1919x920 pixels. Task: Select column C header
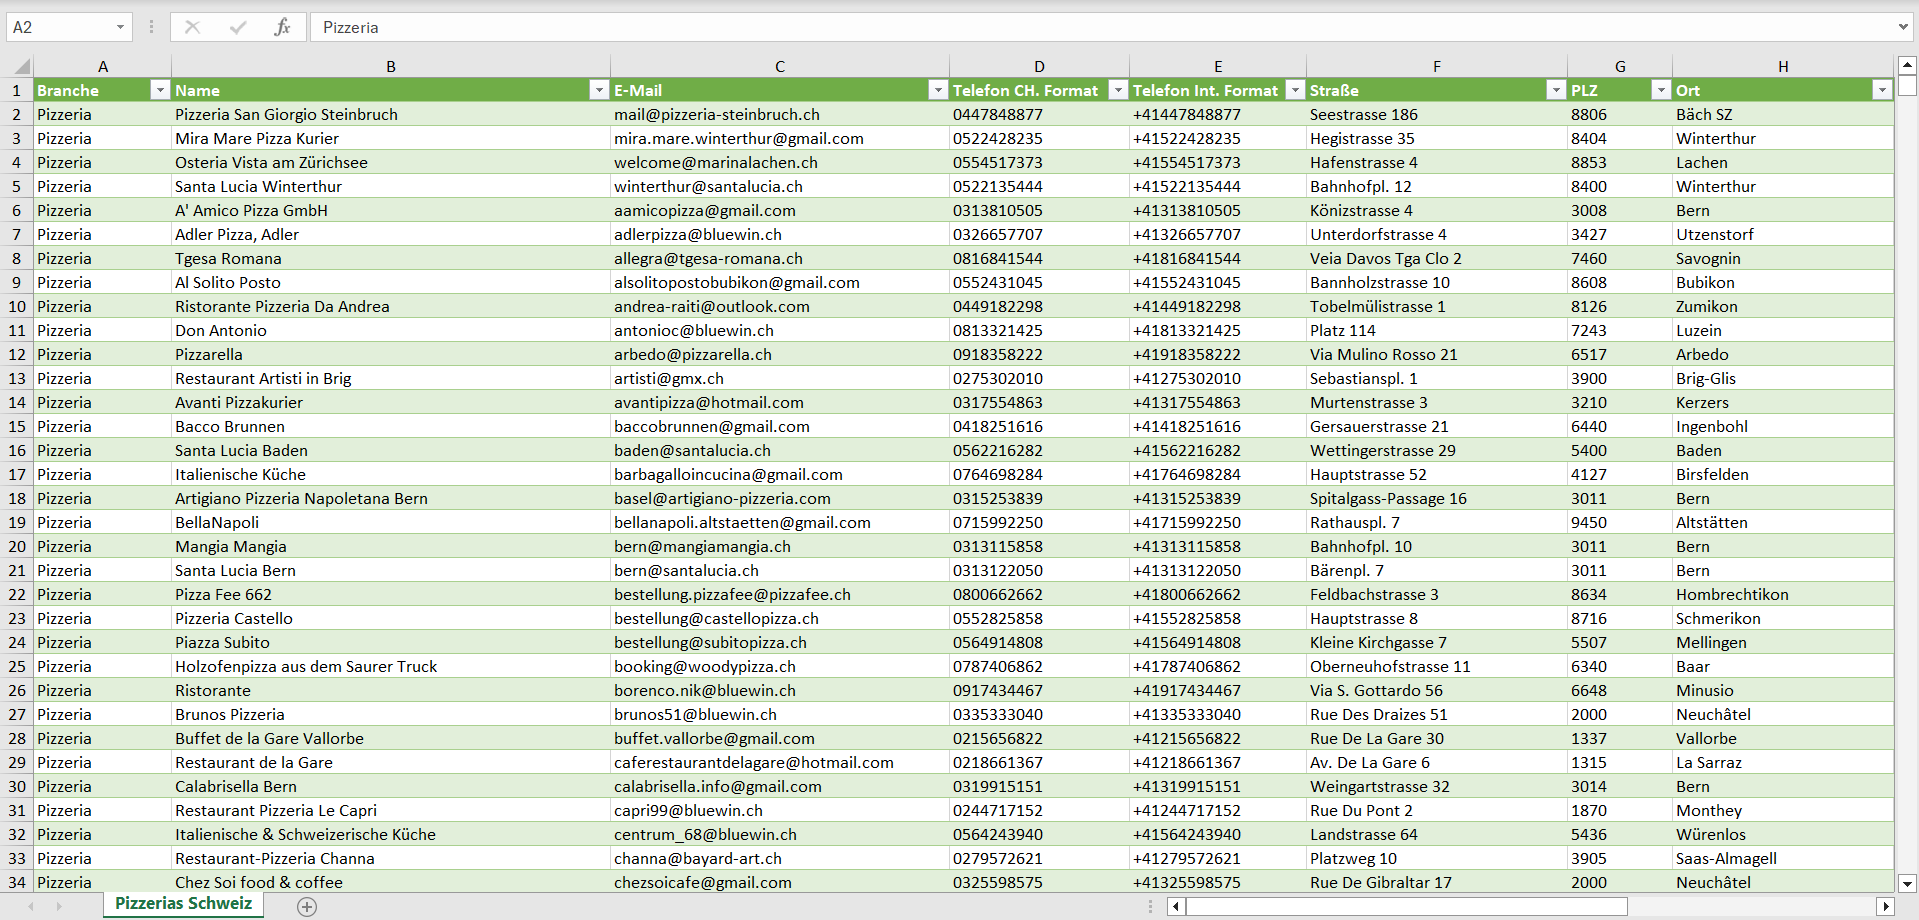[x=780, y=67]
